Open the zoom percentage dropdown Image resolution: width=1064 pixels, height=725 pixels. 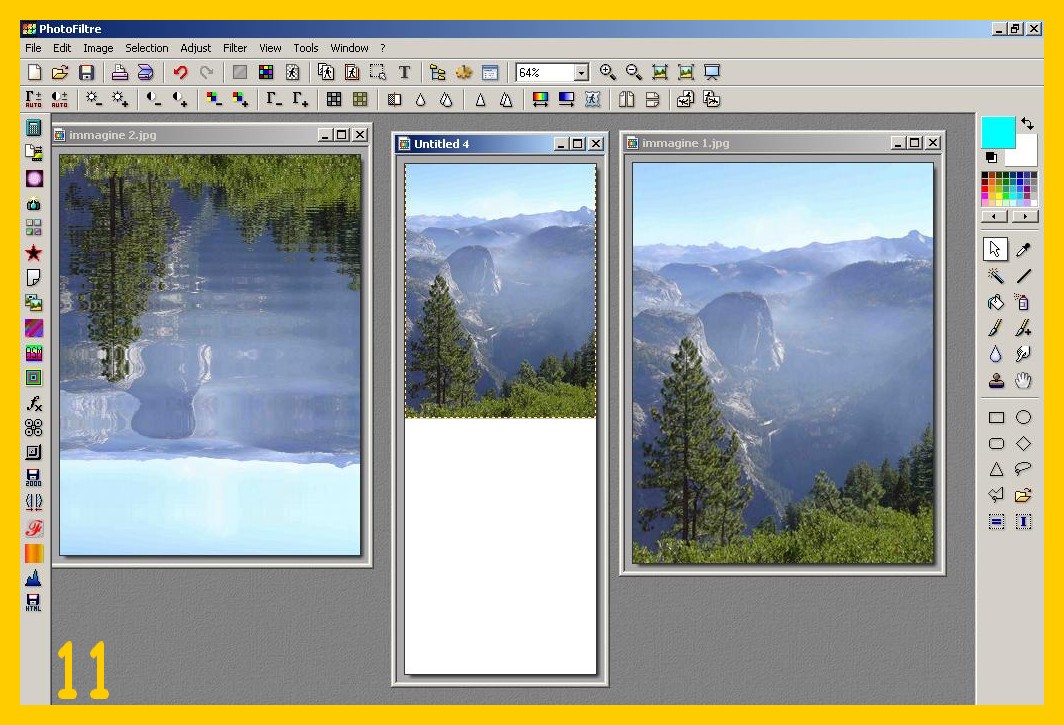(x=581, y=72)
